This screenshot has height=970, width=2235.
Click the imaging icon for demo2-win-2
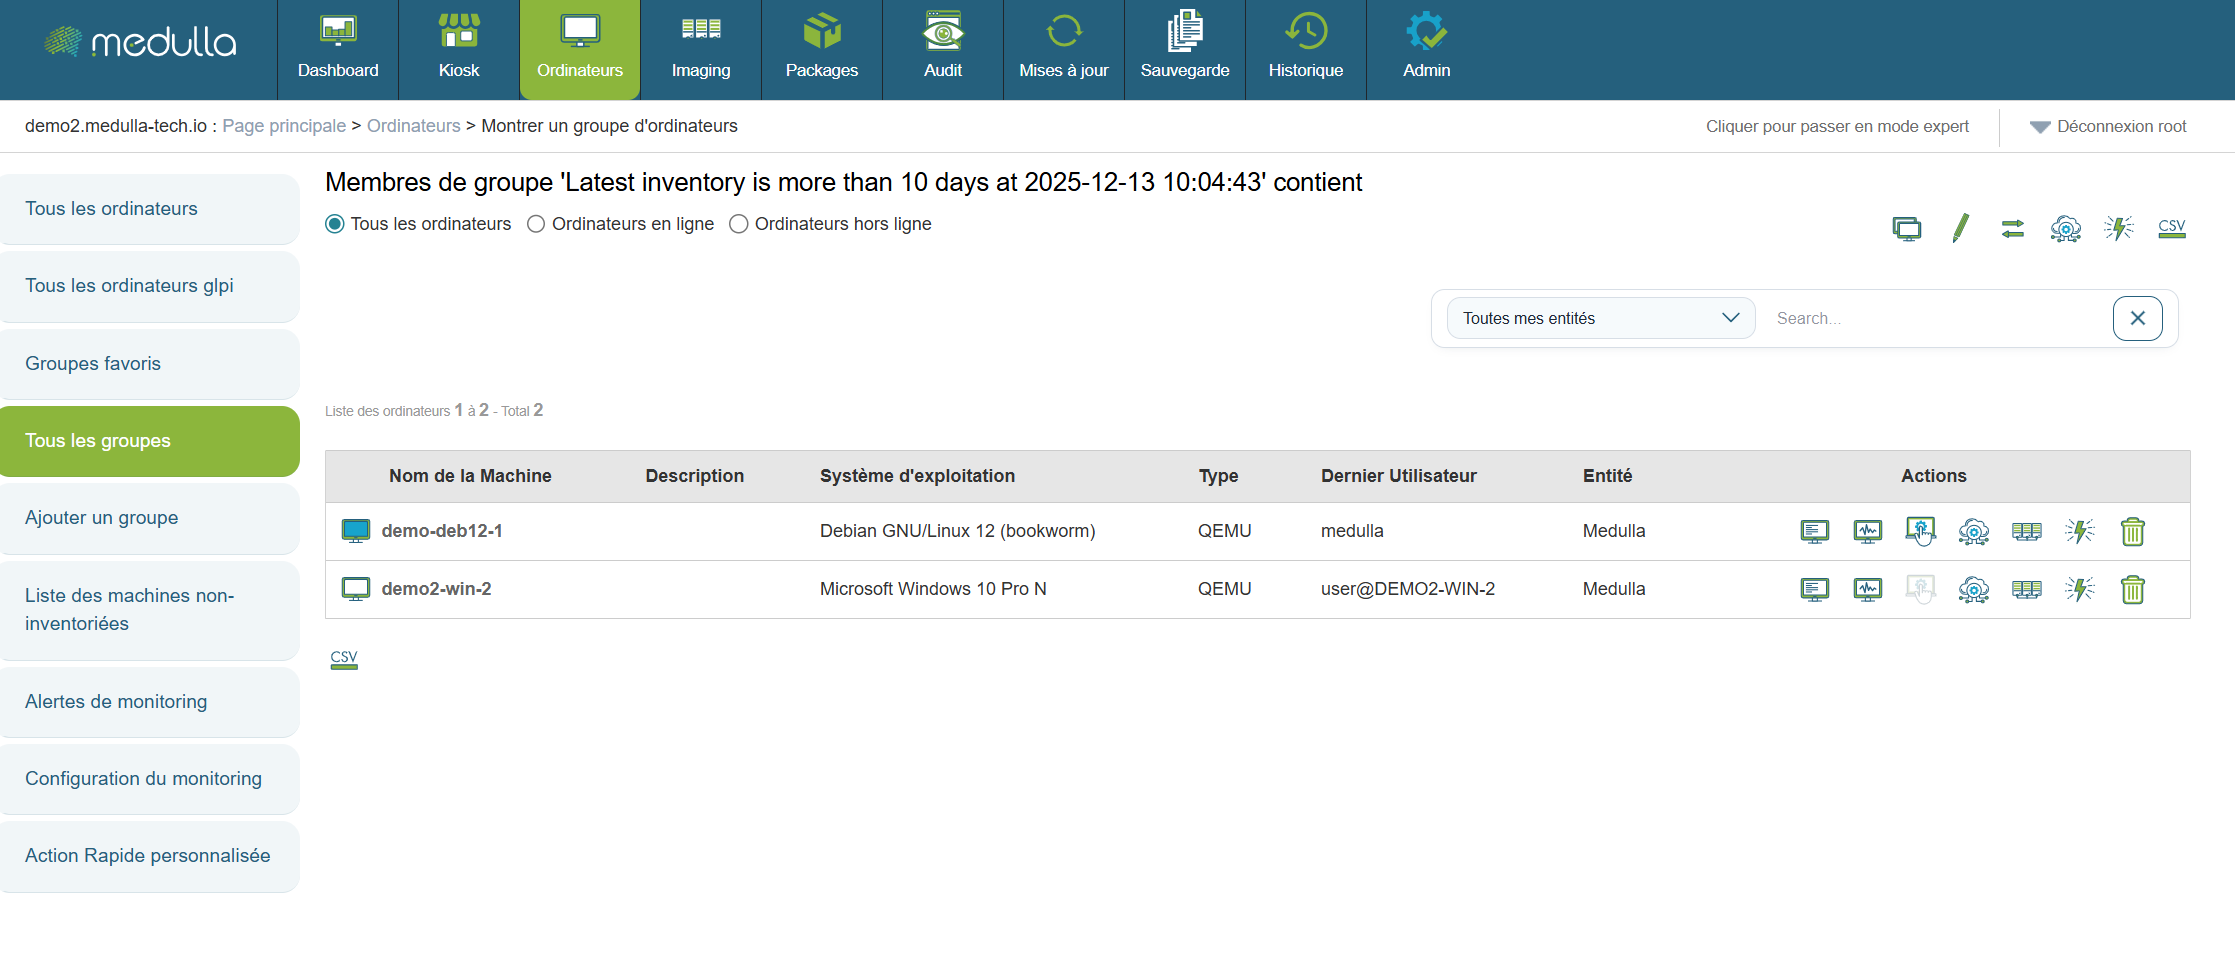click(2026, 589)
